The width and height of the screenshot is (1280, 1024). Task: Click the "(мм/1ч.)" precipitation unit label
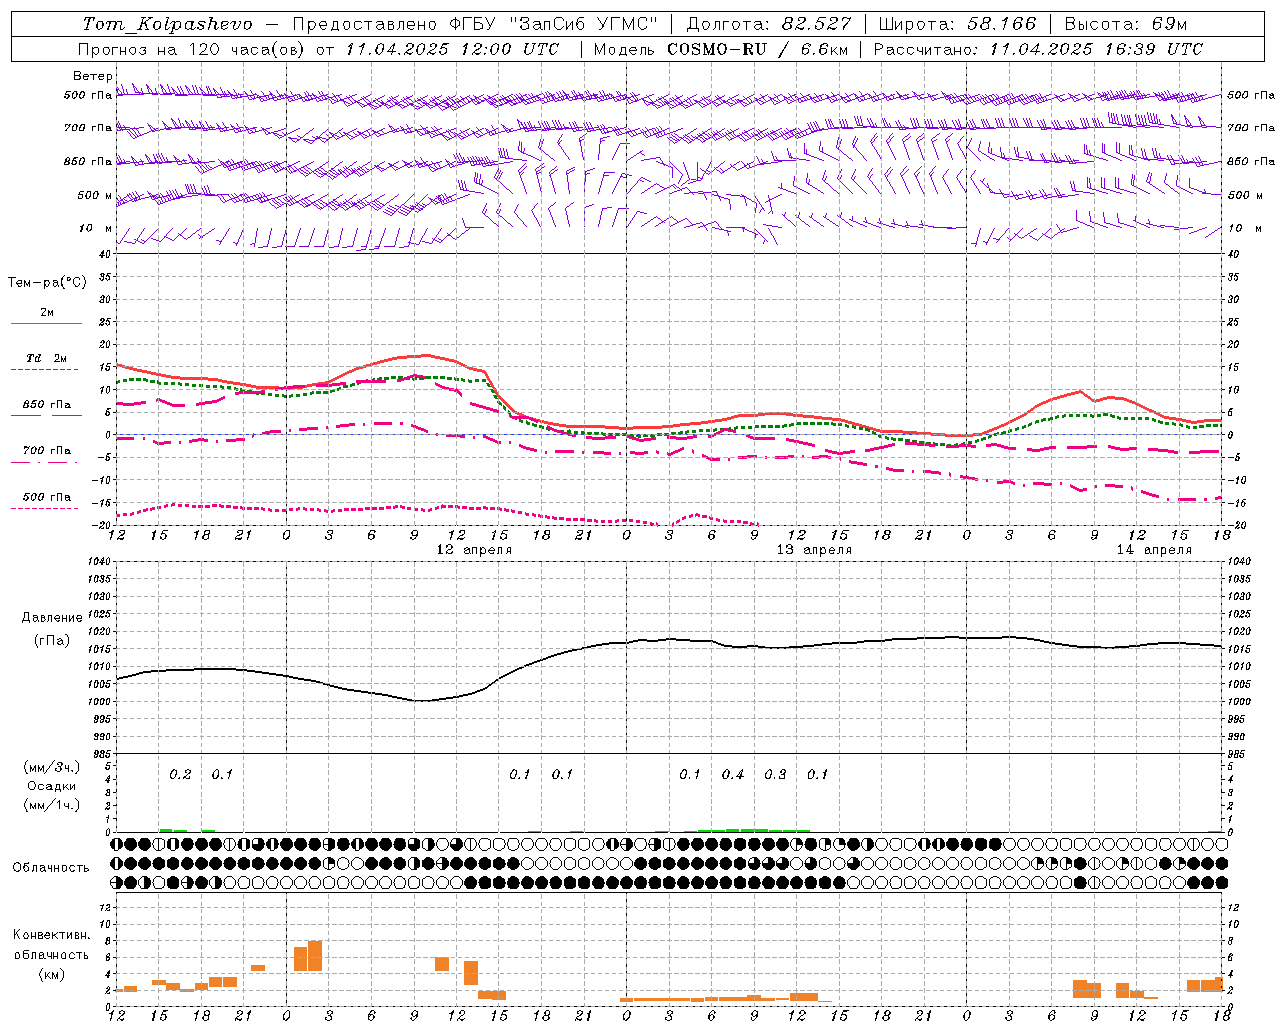click(52, 805)
